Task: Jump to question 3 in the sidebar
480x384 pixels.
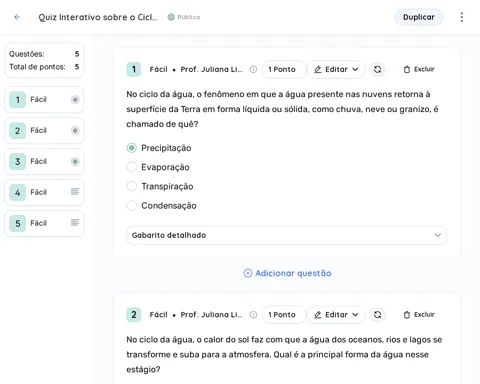Action: (44, 161)
